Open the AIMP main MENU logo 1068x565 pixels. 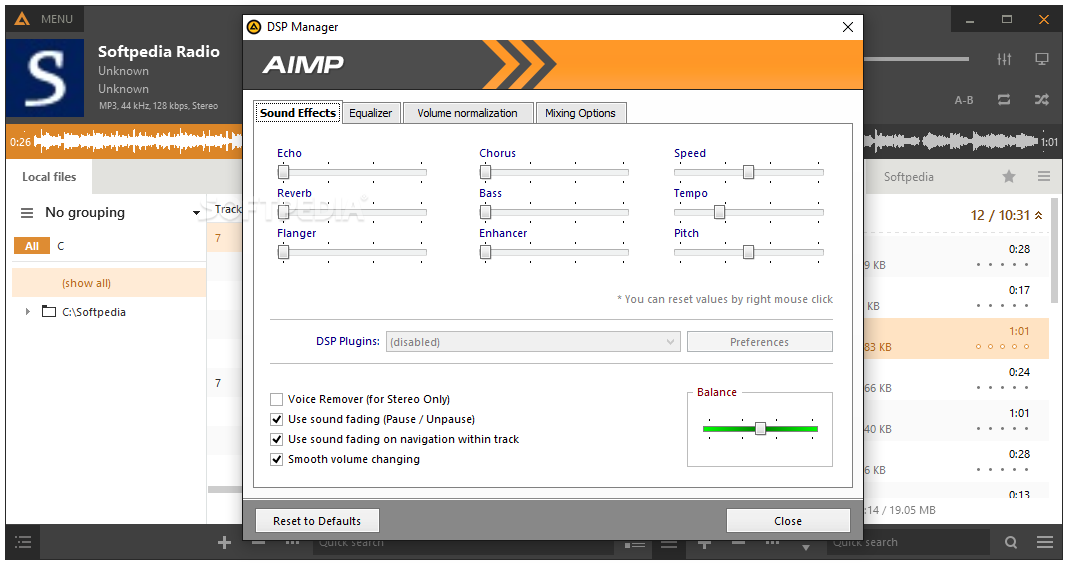pos(22,19)
